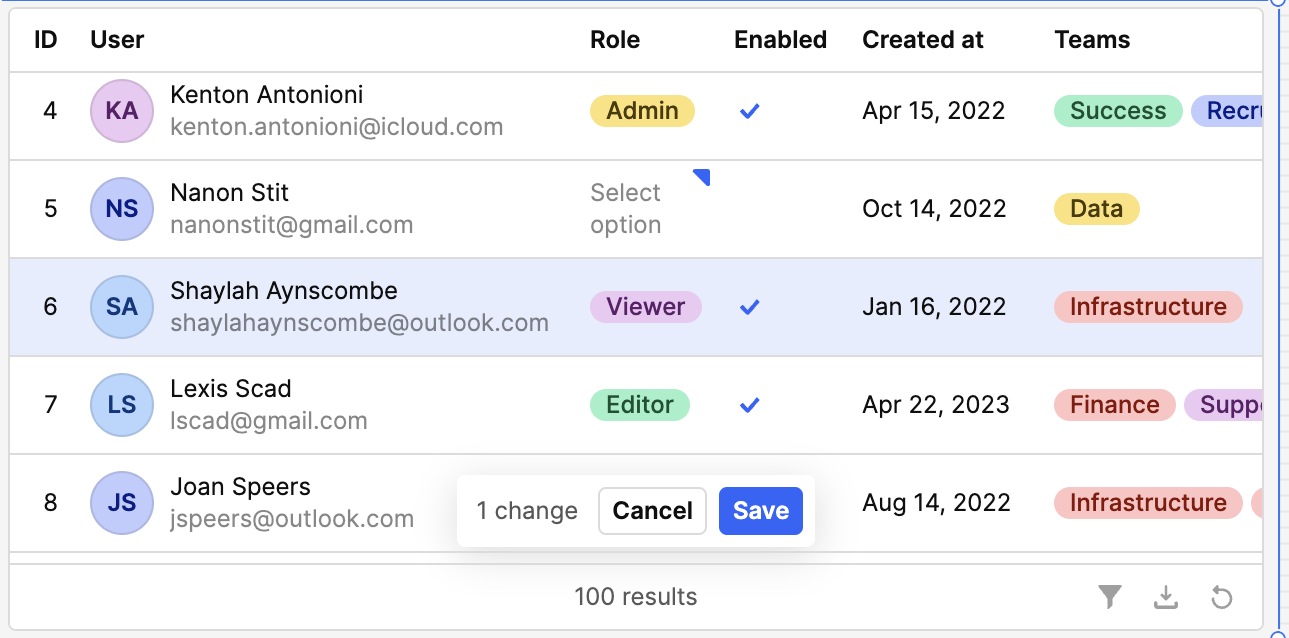Image resolution: width=1289 pixels, height=638 pixels.
Task: Toggle Enabled checkmark for Kenton Antonioni
Action: pyautogui.click(x=750, y=111)
